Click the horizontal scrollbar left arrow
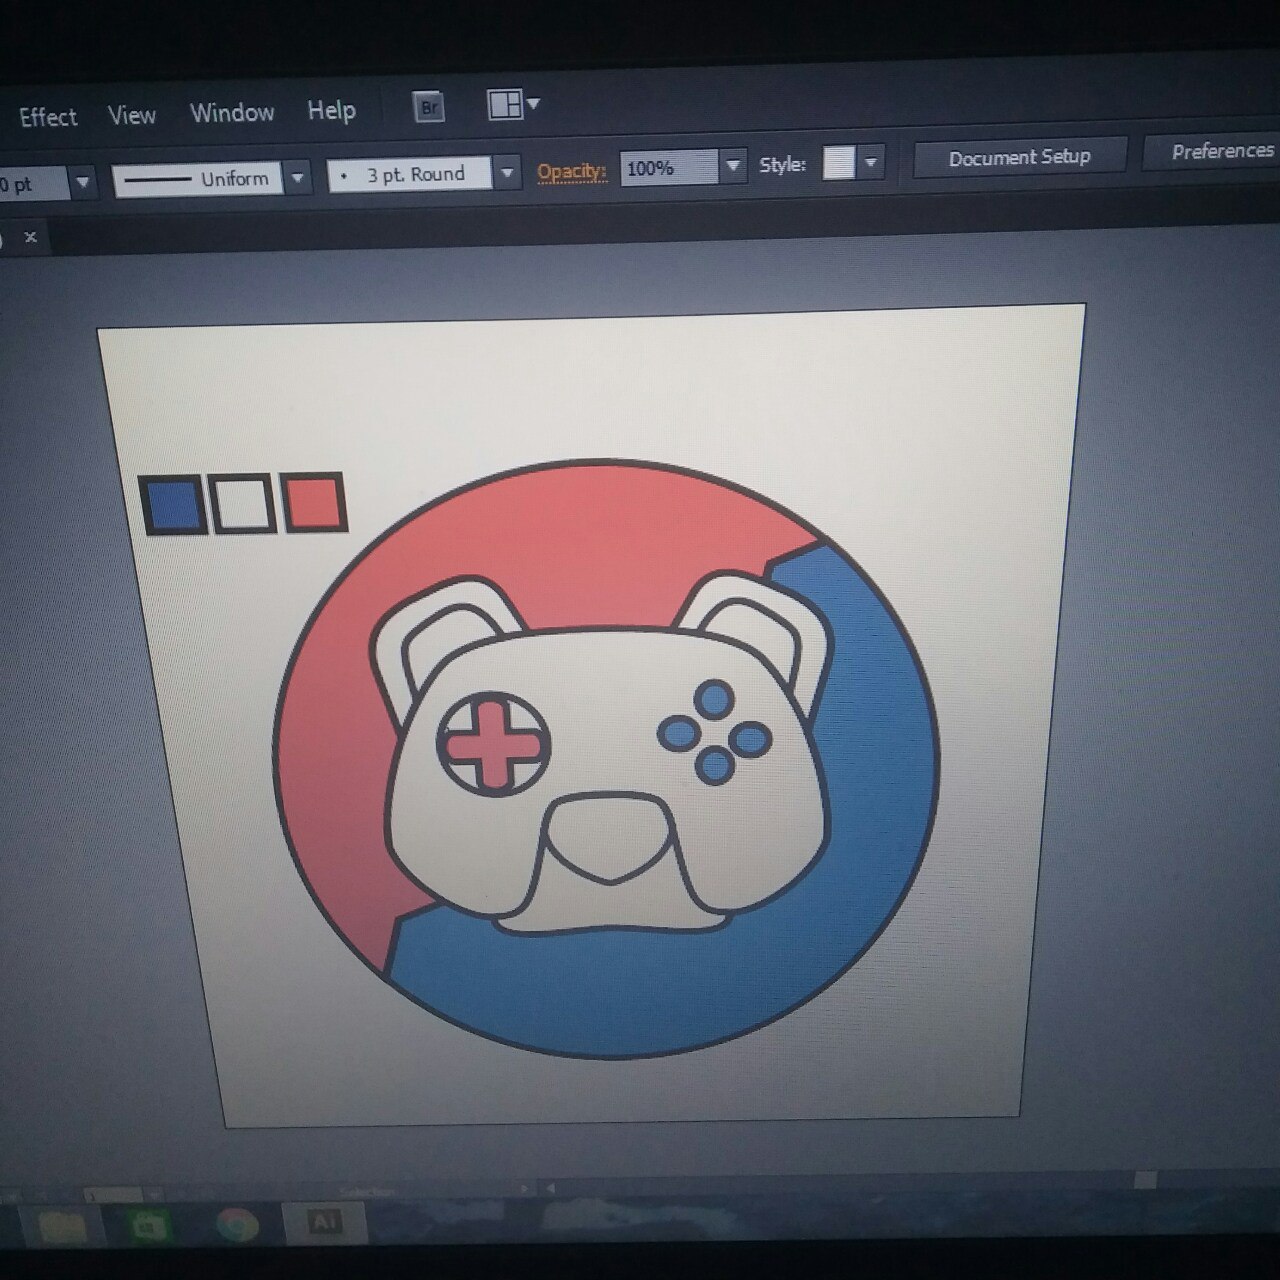Image resolution: width=1280 pixels, height=1280 pixels. point(550,1189)
